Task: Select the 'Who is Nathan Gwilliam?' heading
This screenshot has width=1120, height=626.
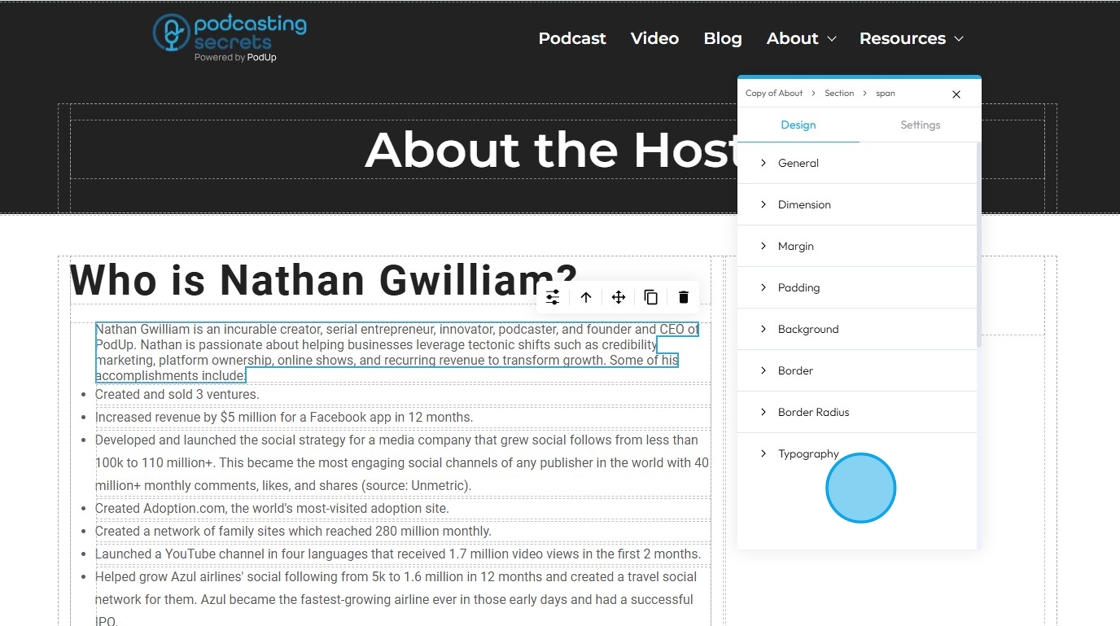Action: click(x=323, y=280)
